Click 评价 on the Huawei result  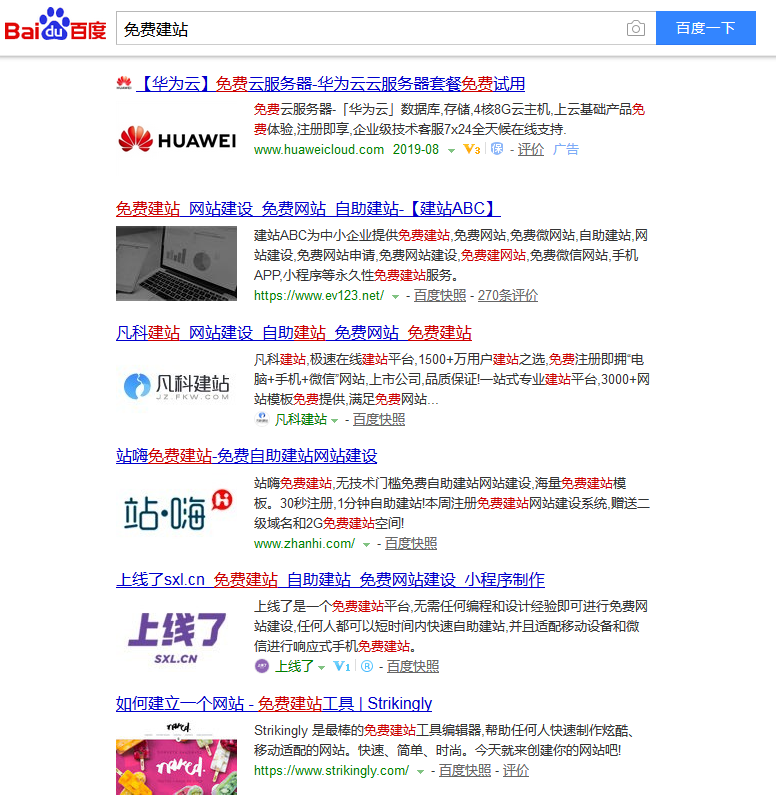[x=530, y=149]
